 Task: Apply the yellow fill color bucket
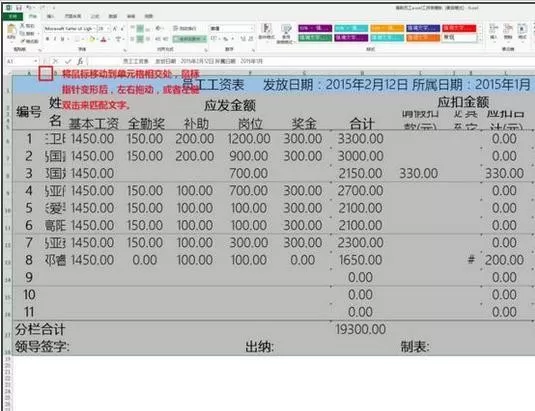[x=92, y=39]
